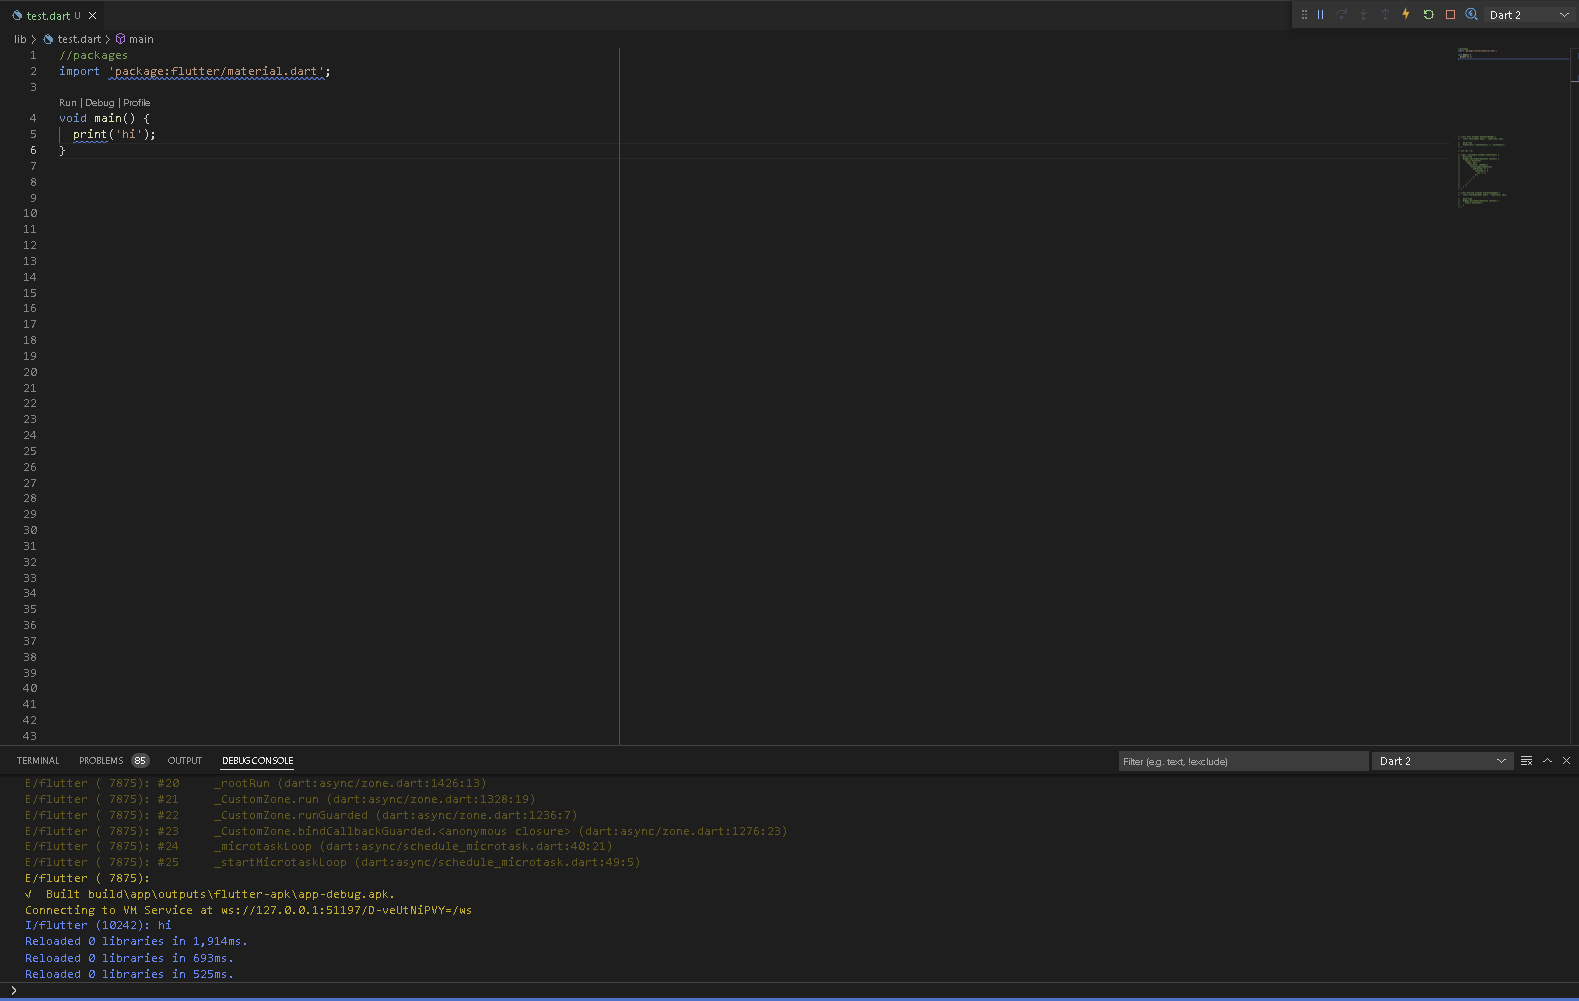The width and height of the screenshot is (1579, 1001).
Task: Click the debug console input prompt
Action: coord(789,990)
